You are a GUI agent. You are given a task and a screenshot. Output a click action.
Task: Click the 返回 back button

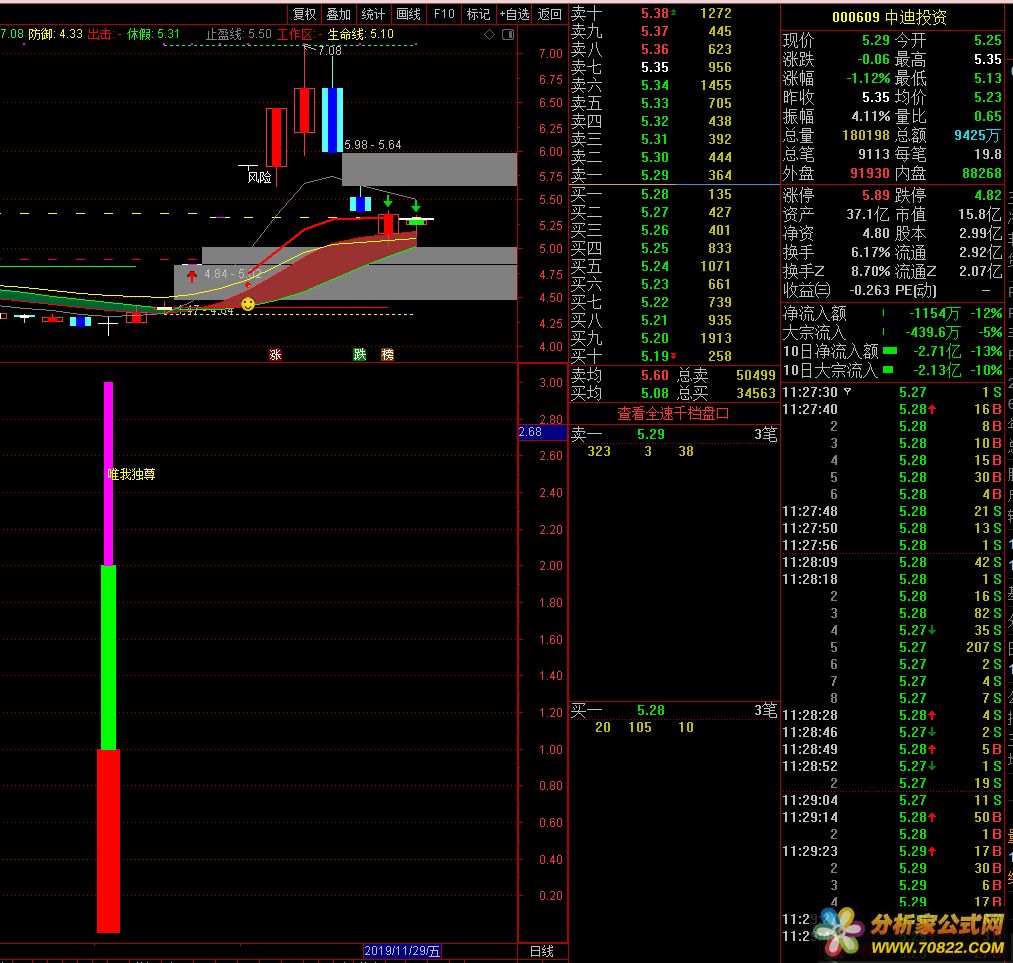(550, 14)
